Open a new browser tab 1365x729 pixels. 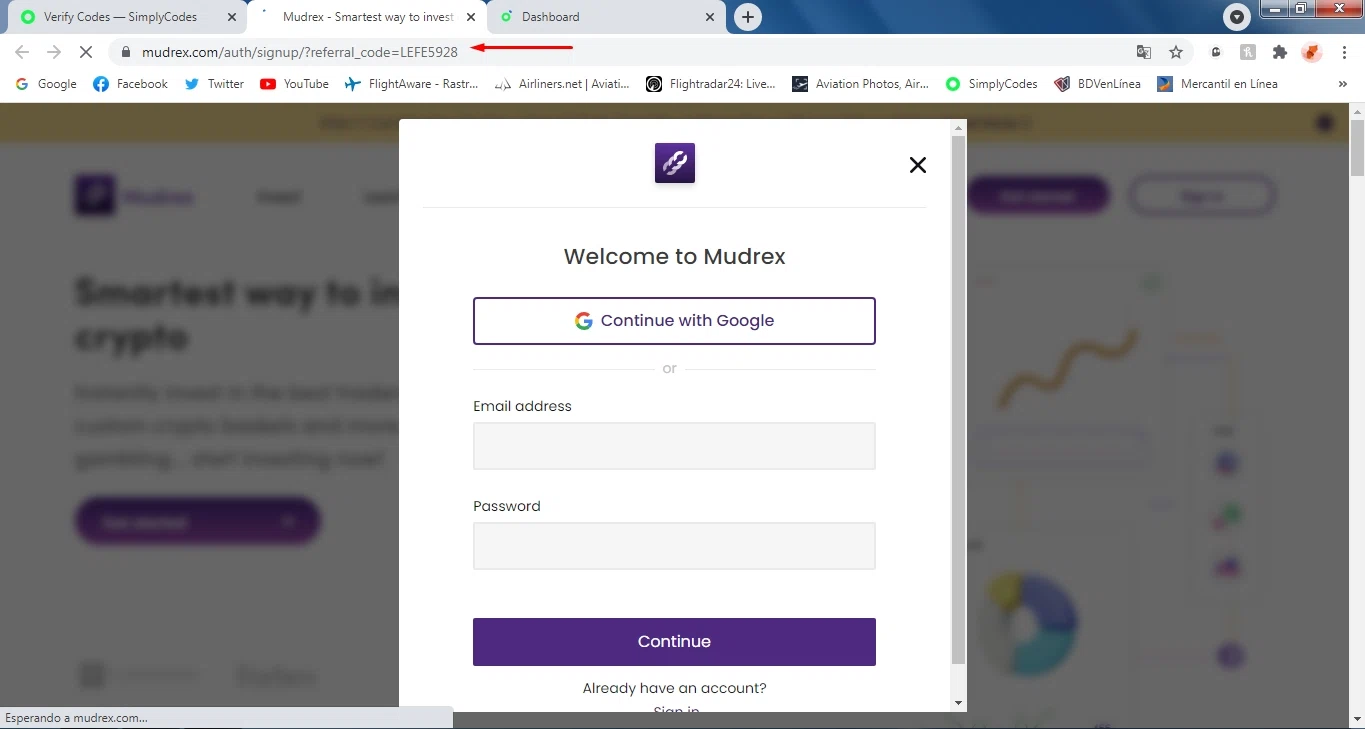[748, 17]
